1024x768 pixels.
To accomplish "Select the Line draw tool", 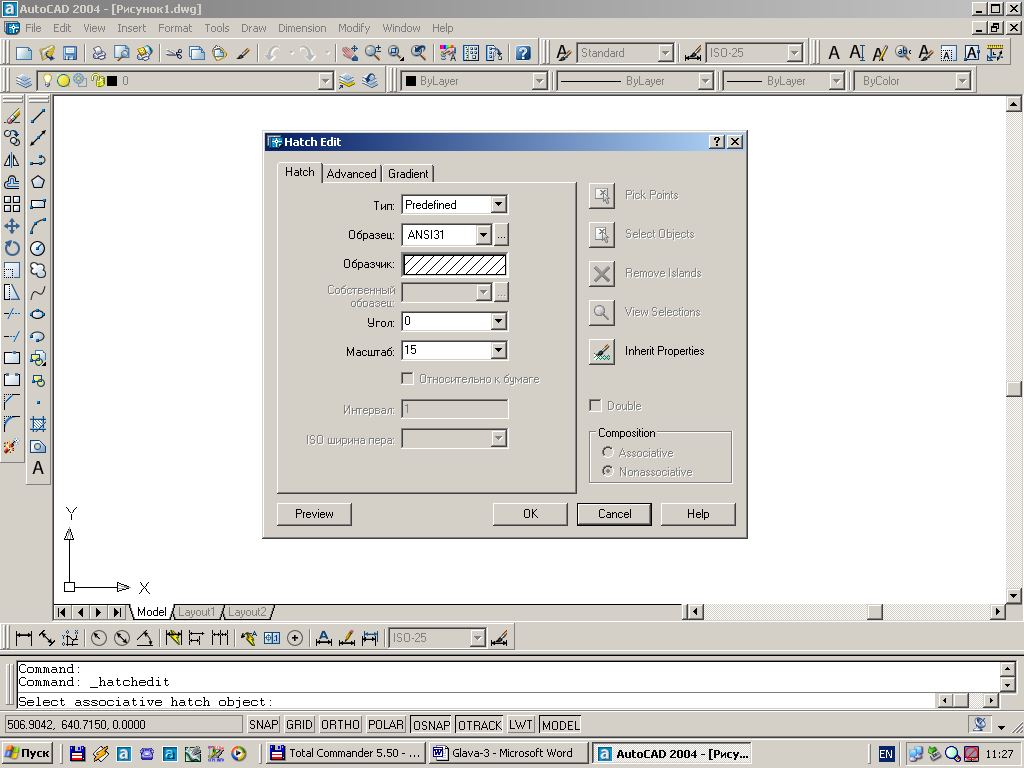I will (x=38, y=116).
